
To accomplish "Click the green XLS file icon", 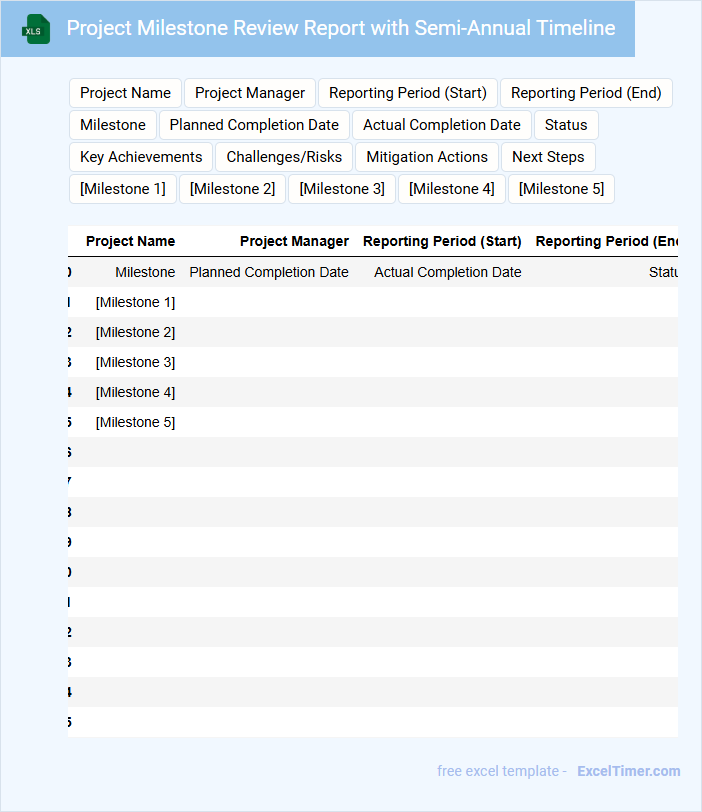I will [36, 29].
